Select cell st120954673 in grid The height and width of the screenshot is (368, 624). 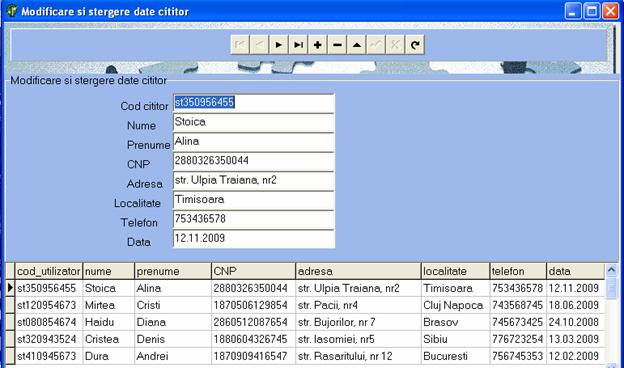click(x=49, y=306)
